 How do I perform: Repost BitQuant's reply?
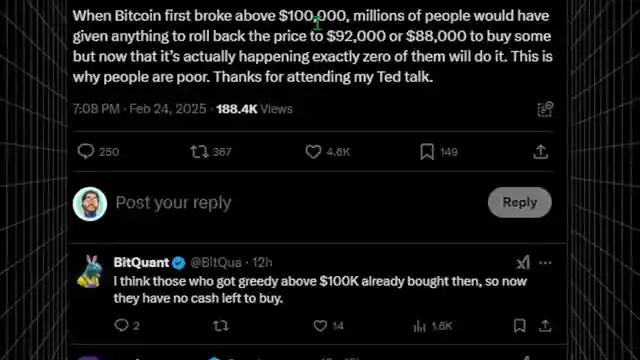[x=221, y=326]
